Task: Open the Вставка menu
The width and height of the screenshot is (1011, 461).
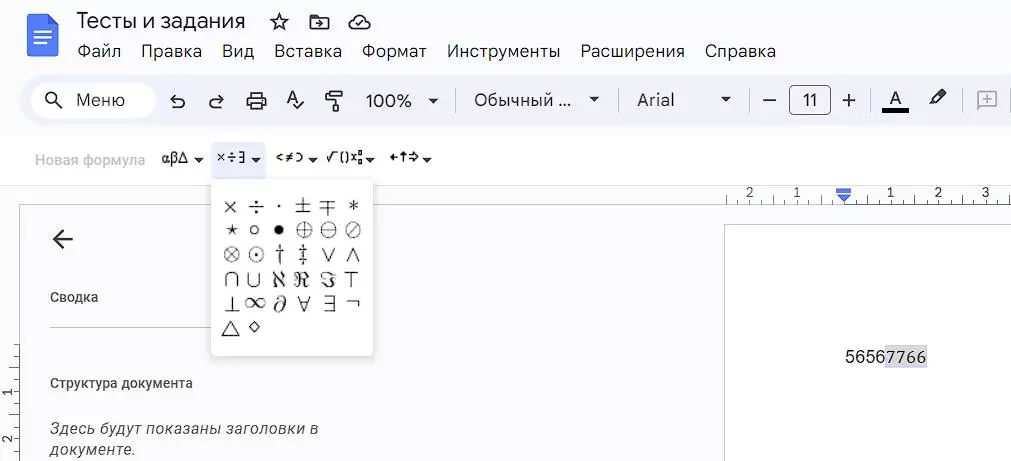Action: click(x=308, y=52)
